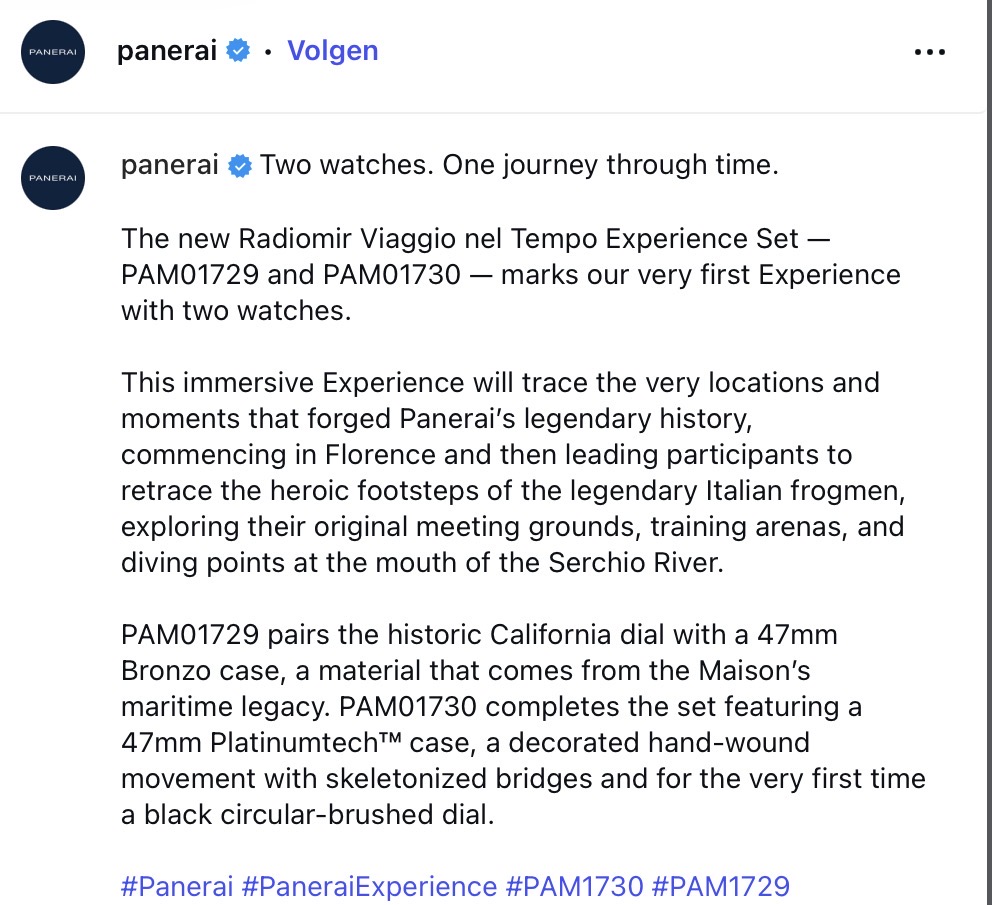The height and width of the screenshot is (905, 992).
Task: Open the panerai username starting the caption
Action: point(169,165)
